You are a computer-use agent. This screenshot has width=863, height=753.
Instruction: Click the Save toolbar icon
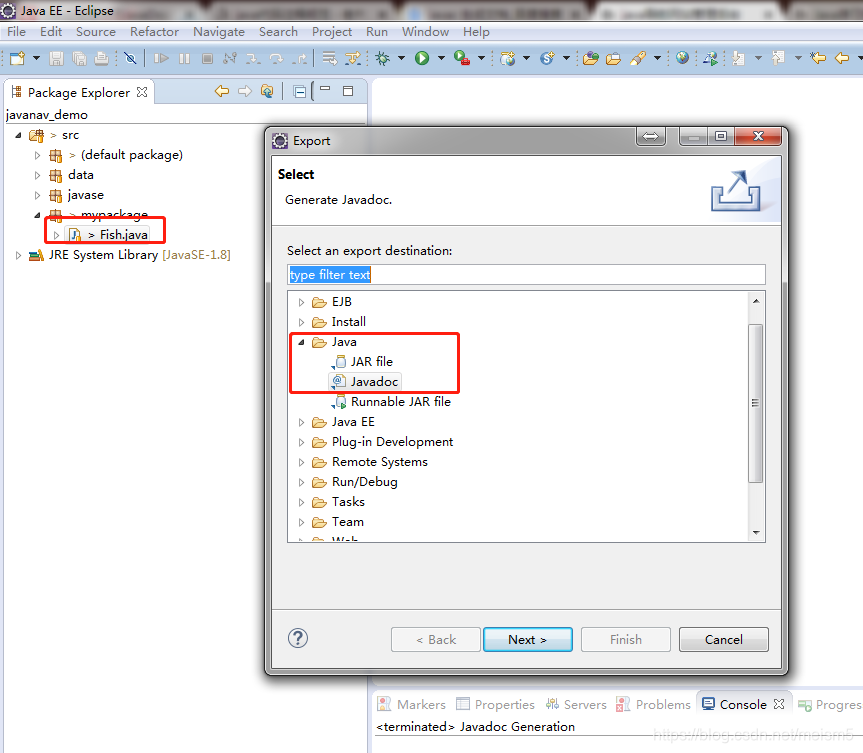tap(56, 58)
